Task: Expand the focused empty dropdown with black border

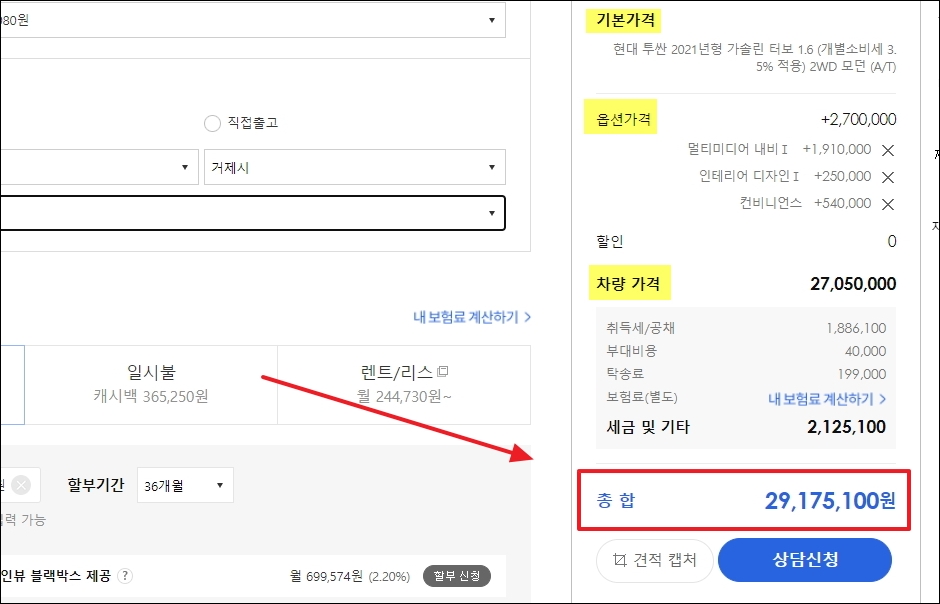Action: [x=252, y=213]
